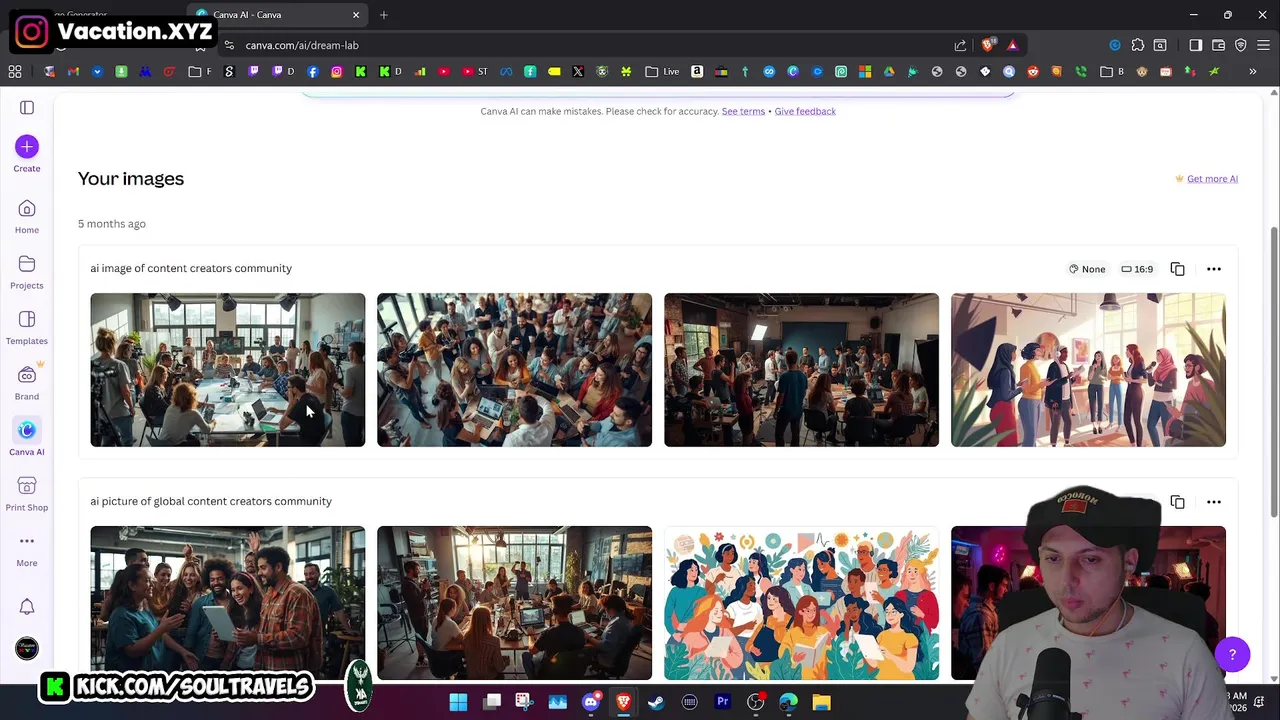The width and height of the screenshot is (1280, 720).
Task: Open Brave VPN shield icon in toolbar
Action: coord(1241,45)
